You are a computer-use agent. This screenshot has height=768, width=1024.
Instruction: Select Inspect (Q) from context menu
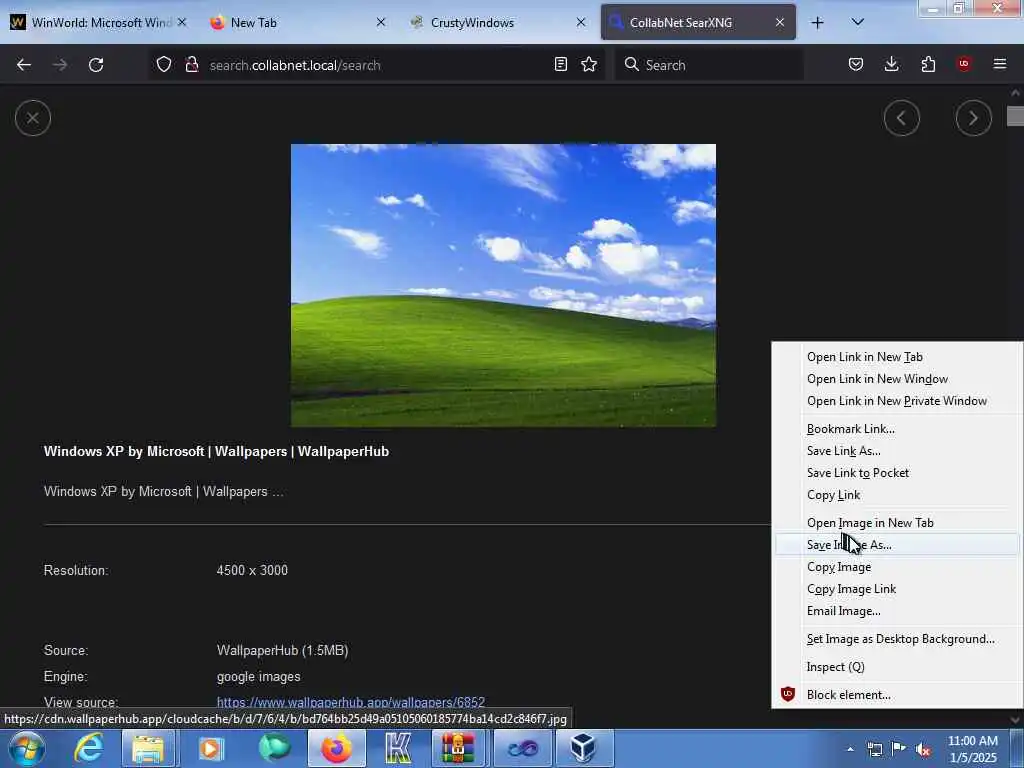tap(835, 667)
